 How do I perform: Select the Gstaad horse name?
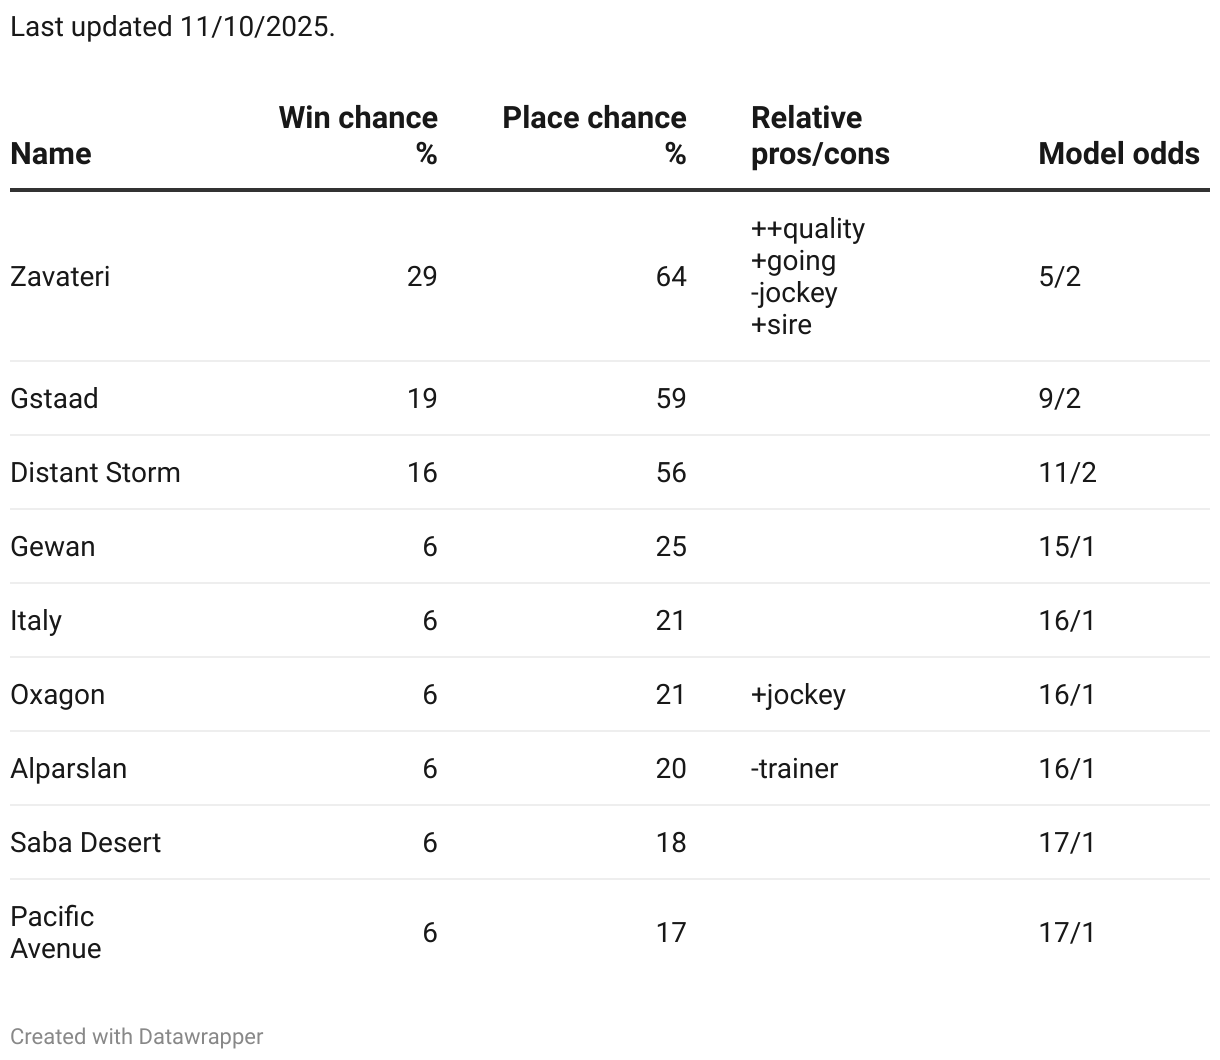click(54, 398)
